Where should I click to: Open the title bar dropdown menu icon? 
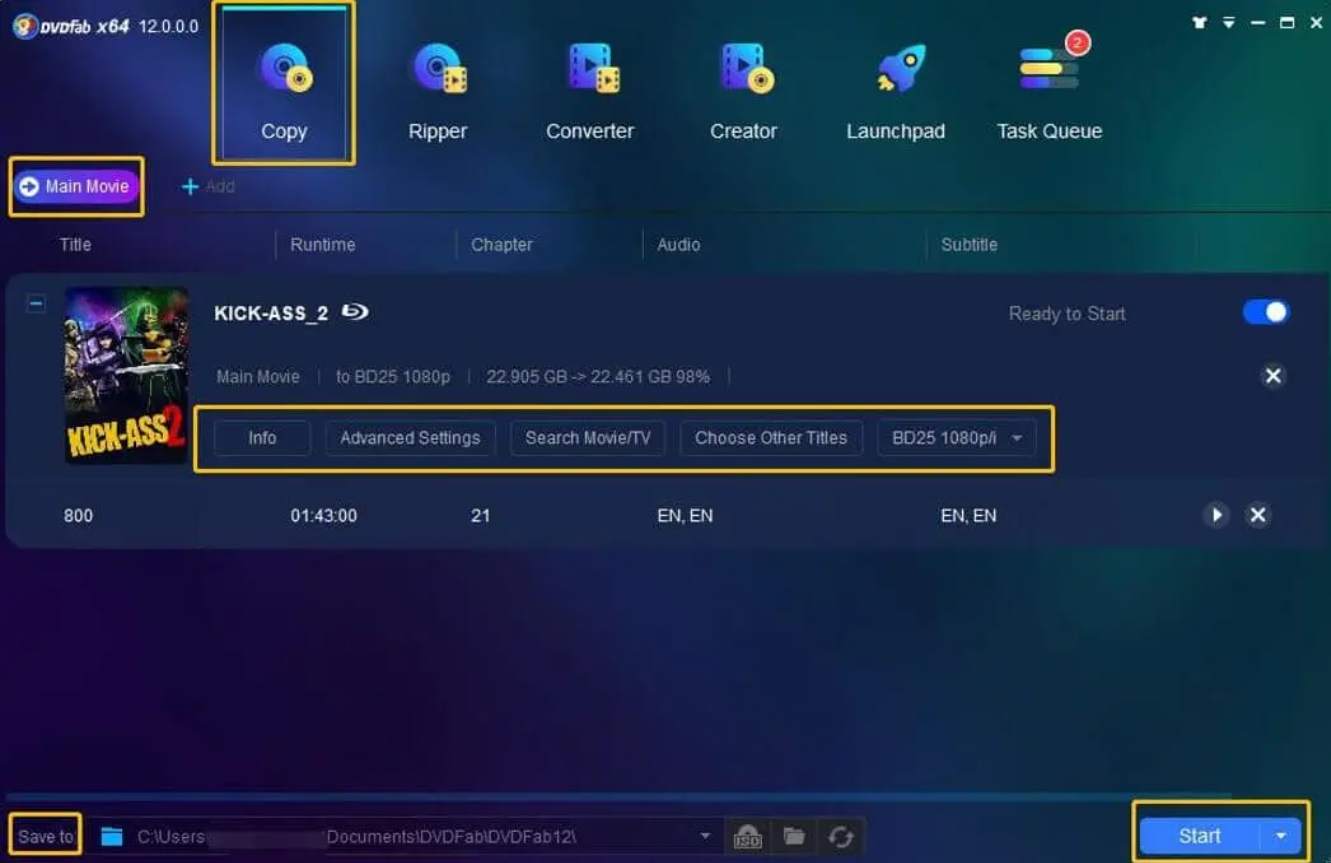[1229, 22]
